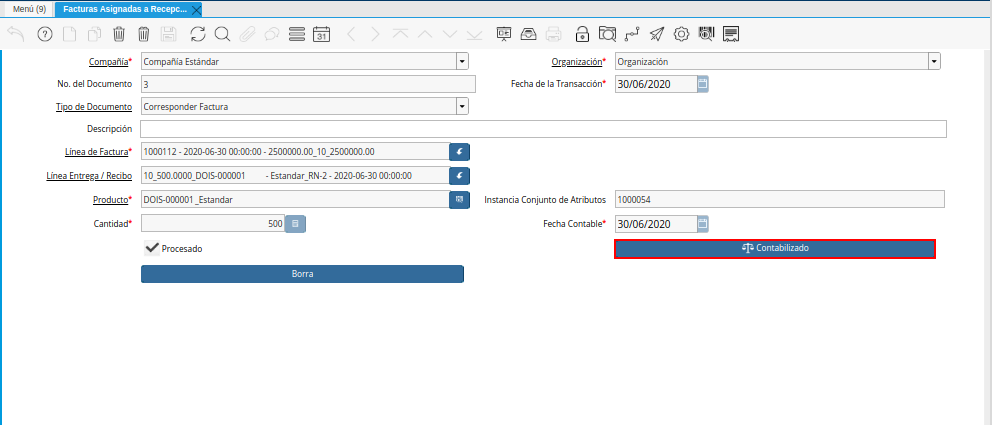This screenshot has height=425, width=992.
Task: Click the Contabilizado button
Action: coord(775,249)
